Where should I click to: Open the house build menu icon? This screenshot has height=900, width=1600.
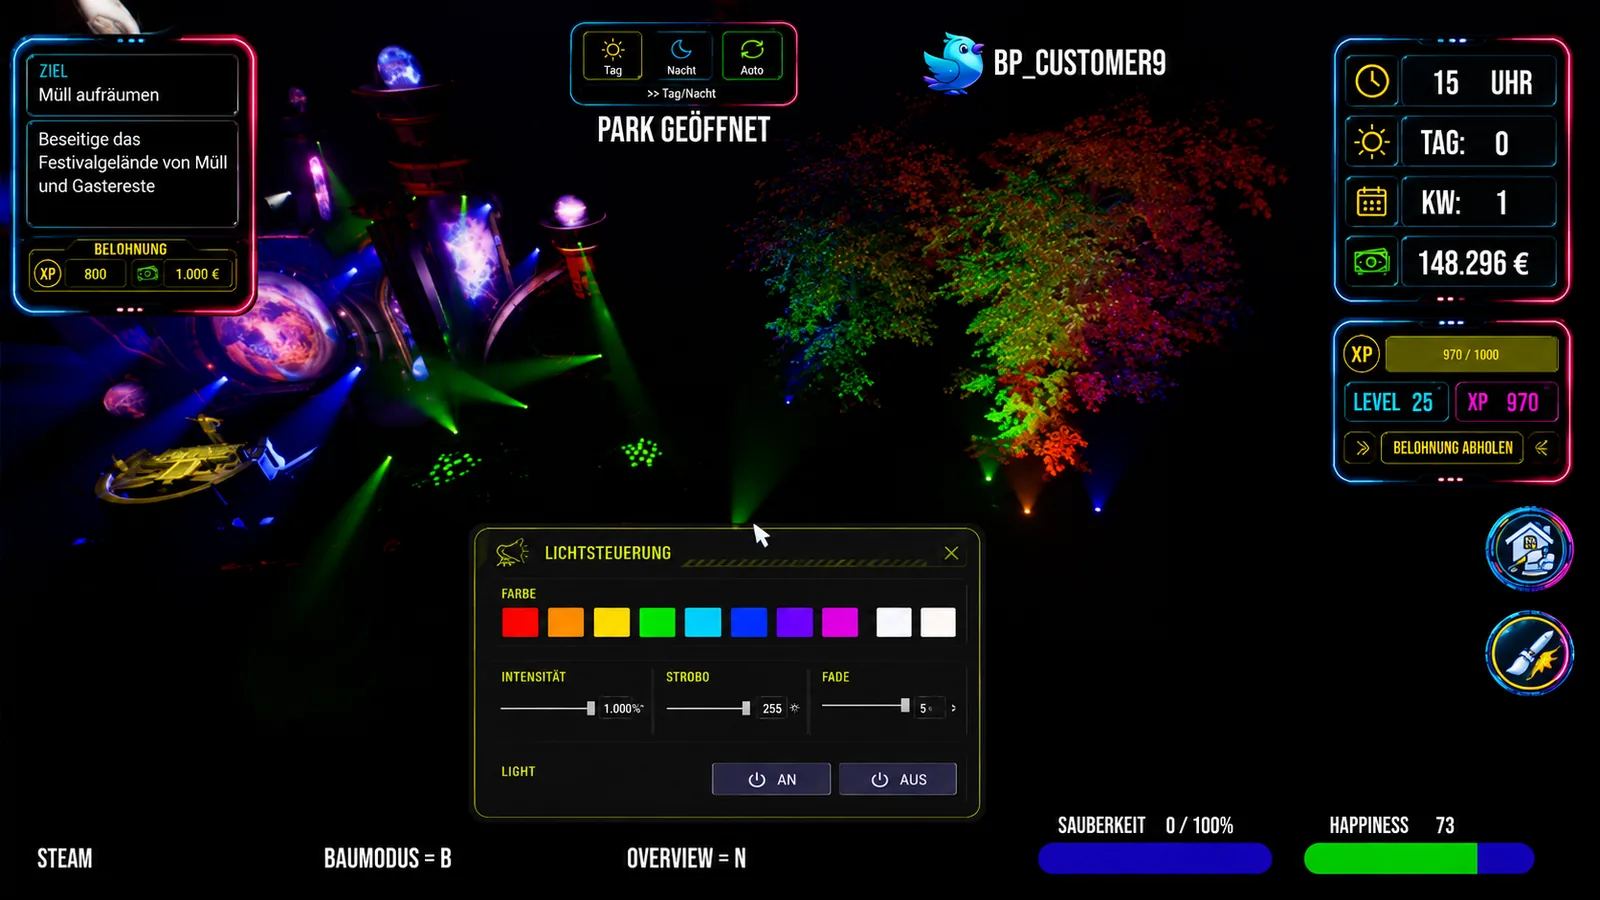(1529, 548)
